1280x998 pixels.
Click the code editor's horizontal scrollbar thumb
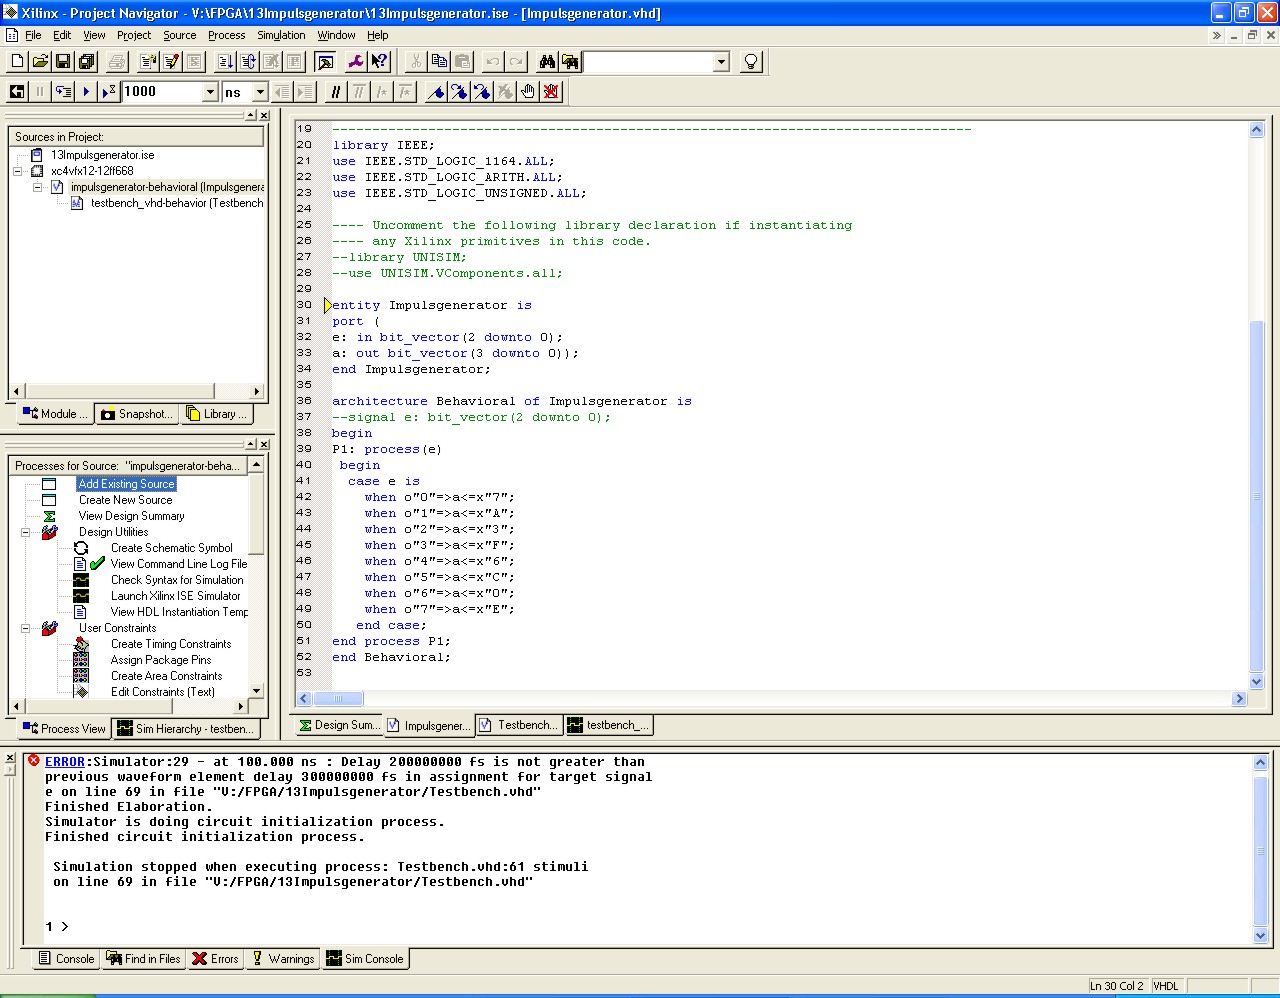(x=338, y=699)
